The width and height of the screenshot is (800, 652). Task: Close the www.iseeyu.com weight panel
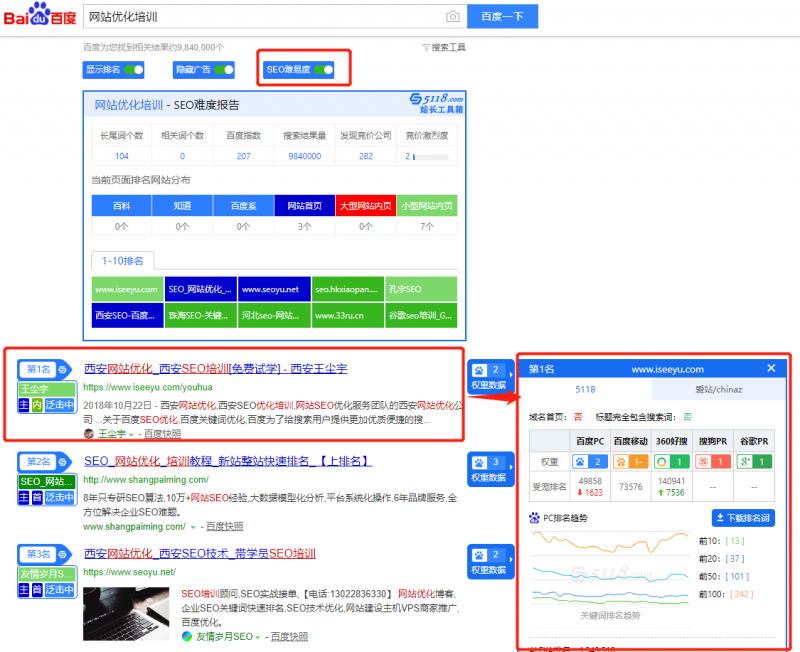[771, 368]
